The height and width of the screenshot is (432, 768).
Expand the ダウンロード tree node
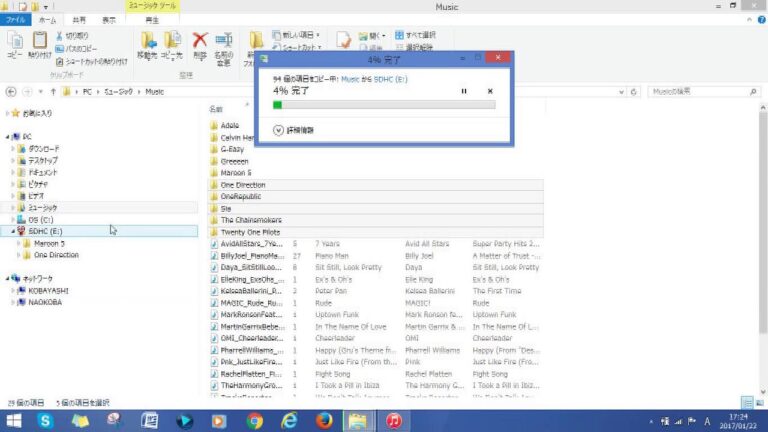[x=13, y=149]
